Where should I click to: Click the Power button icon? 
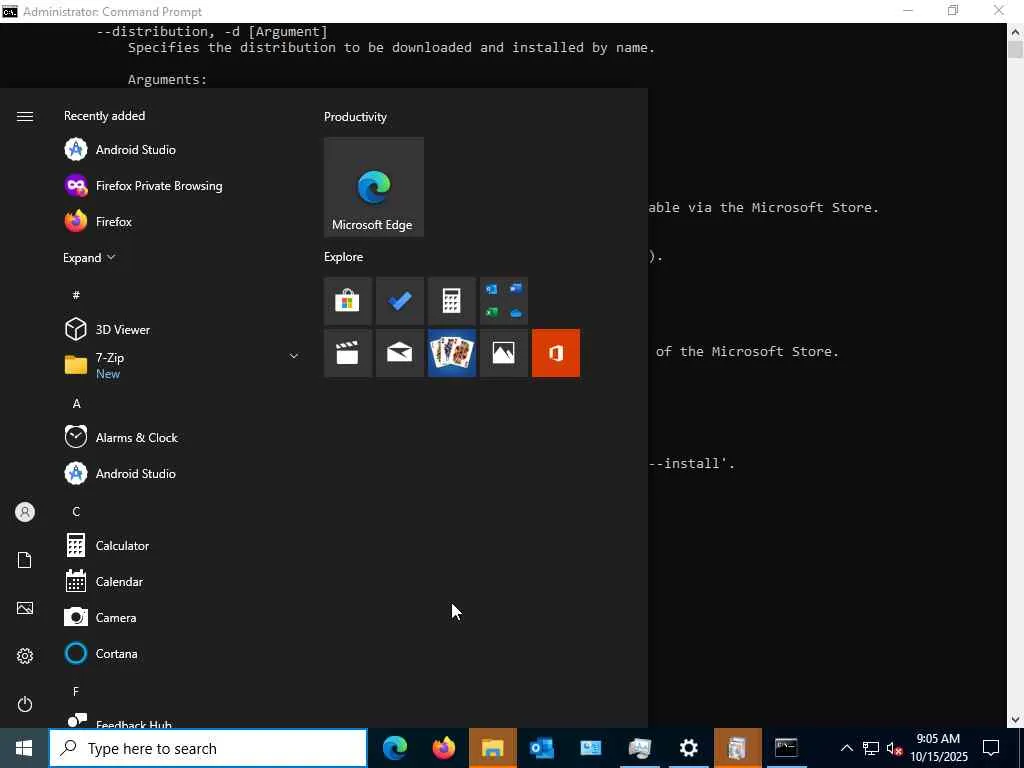pos(25,704)
